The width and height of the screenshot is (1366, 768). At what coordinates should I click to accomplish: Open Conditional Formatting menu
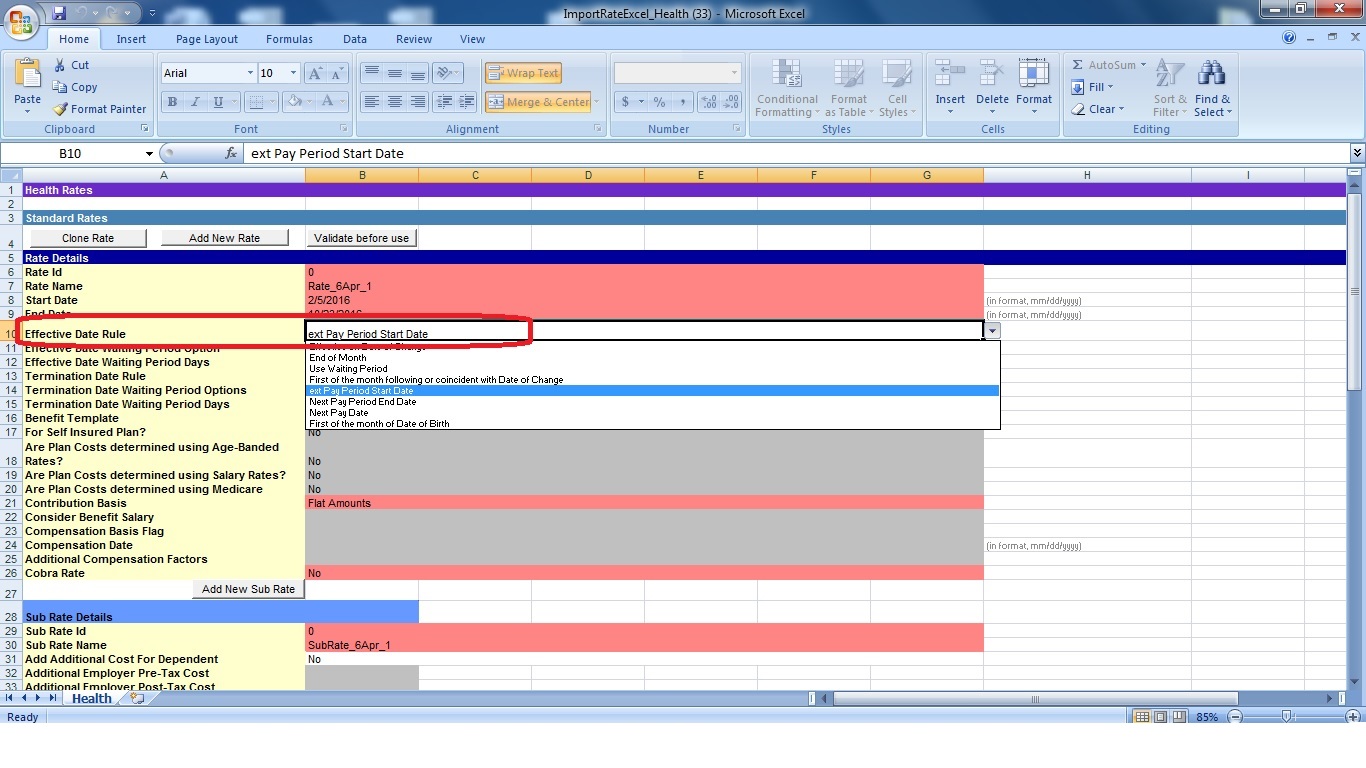tap(787, 88)
